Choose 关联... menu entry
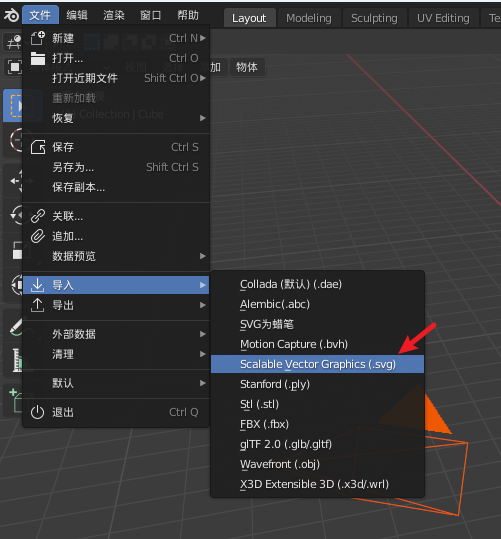This screenshot has height=539, width=501. (x=116, y=217)
